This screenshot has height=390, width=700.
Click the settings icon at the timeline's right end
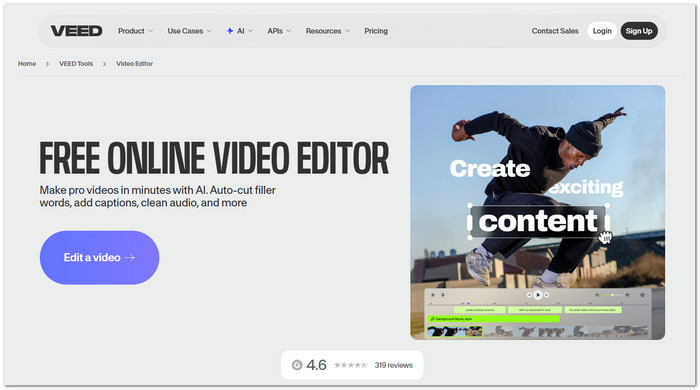(x=642, y=295)
